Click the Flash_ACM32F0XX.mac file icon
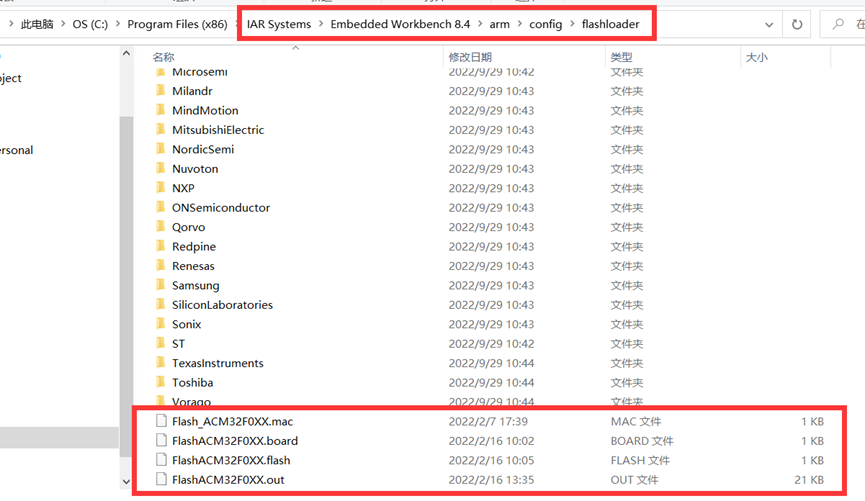The image size is (865, 501). (160, 421)
